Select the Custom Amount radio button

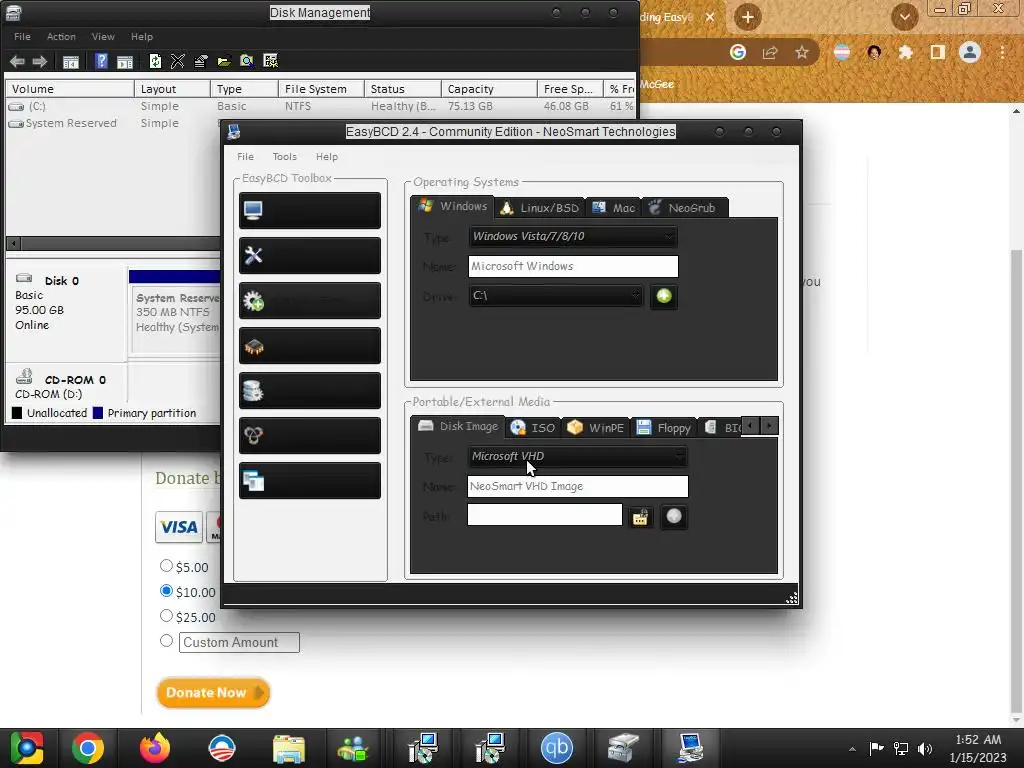(167, 641)
